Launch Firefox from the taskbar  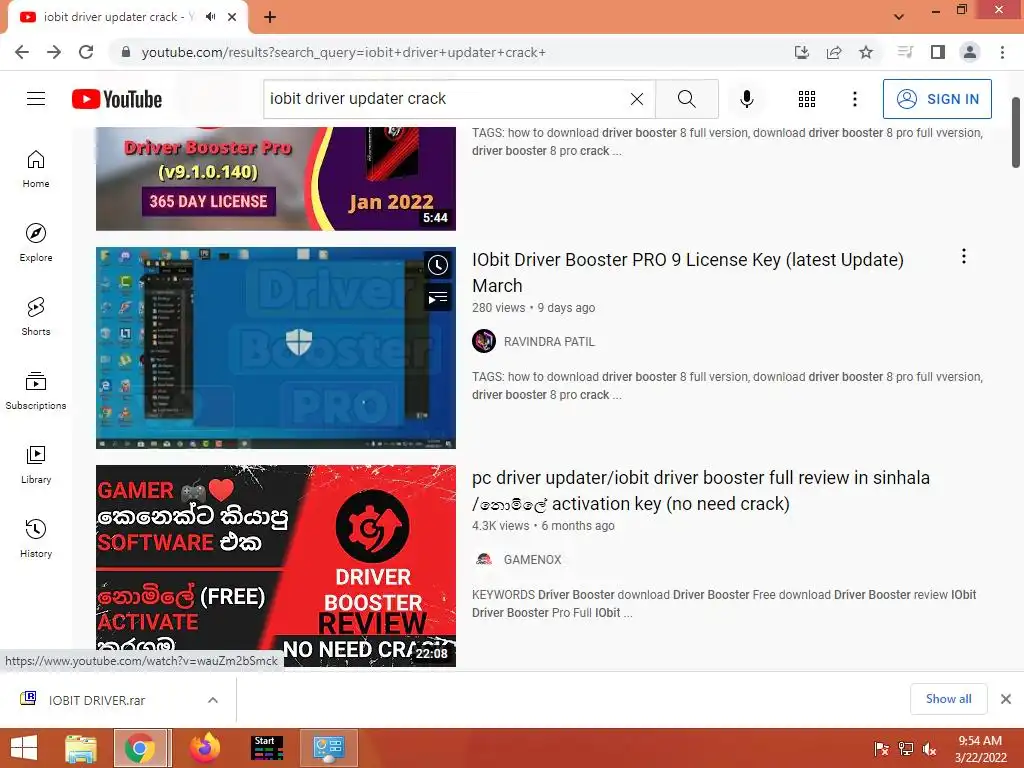204,748
